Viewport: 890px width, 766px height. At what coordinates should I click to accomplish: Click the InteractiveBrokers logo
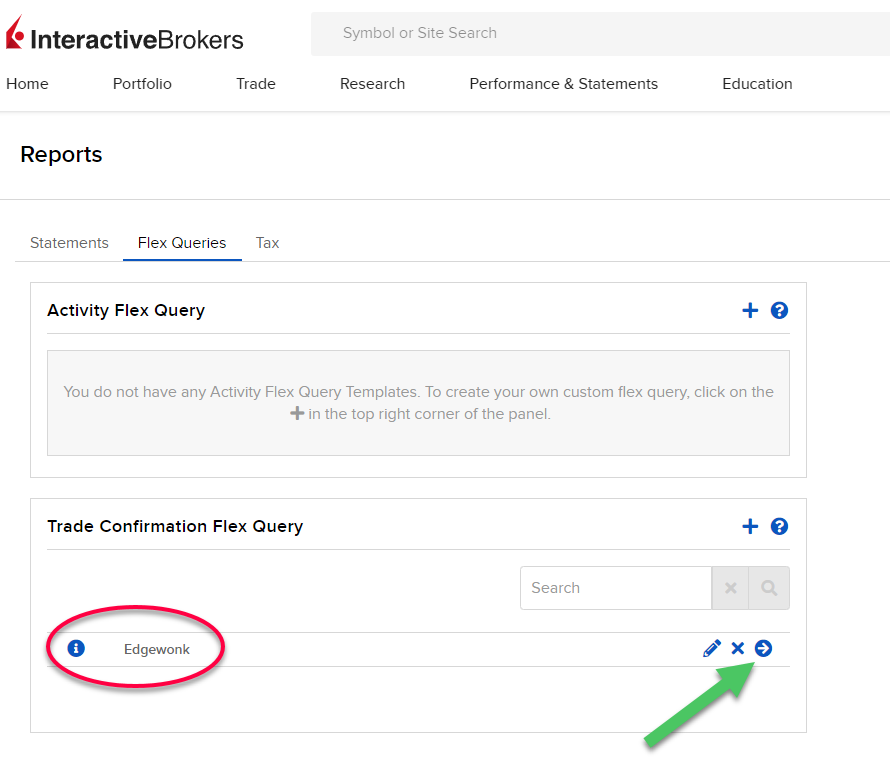point(125,33)
